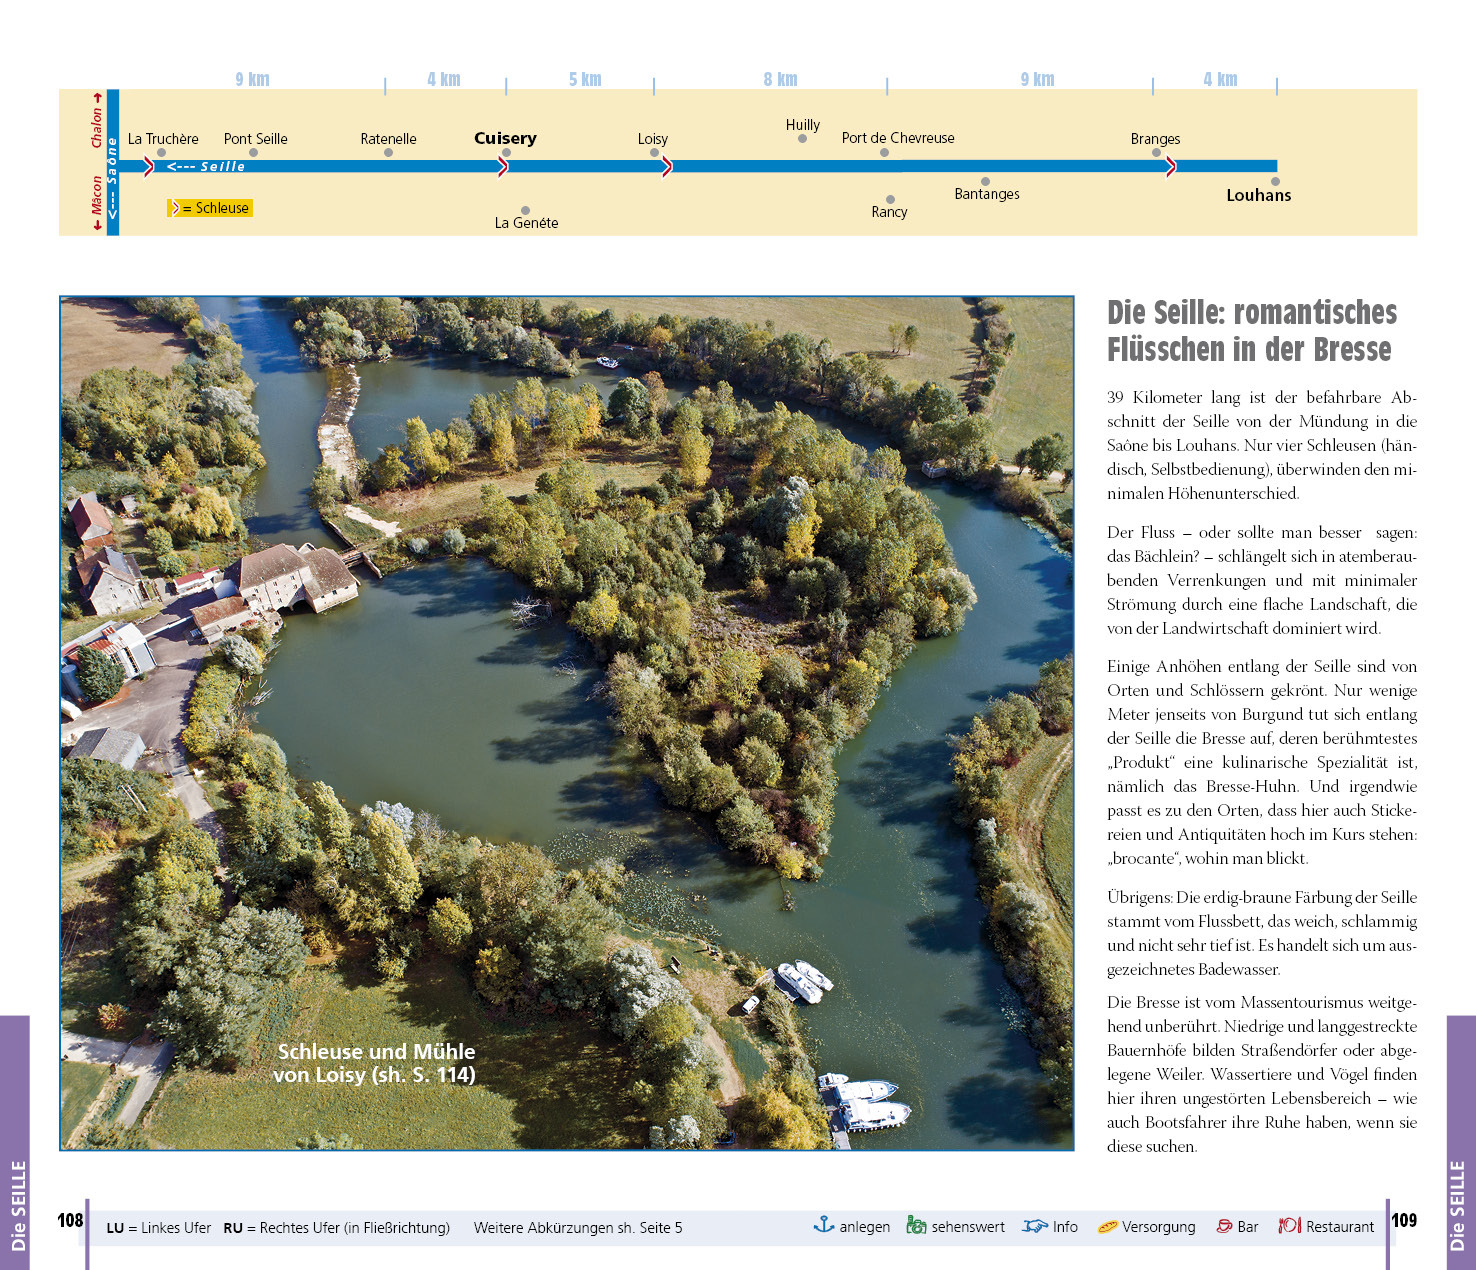Screen dimensions: 1476x1270
Task: Click the fork and plate Restaurant icon
Action: coord(1289,1226)
